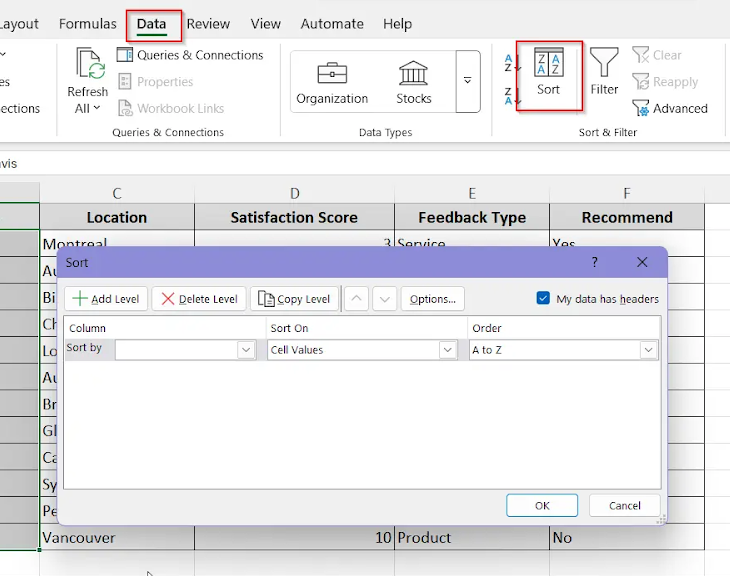Open Queries & Connections pane
Screen dimensions: 730x576
point(190,55)
